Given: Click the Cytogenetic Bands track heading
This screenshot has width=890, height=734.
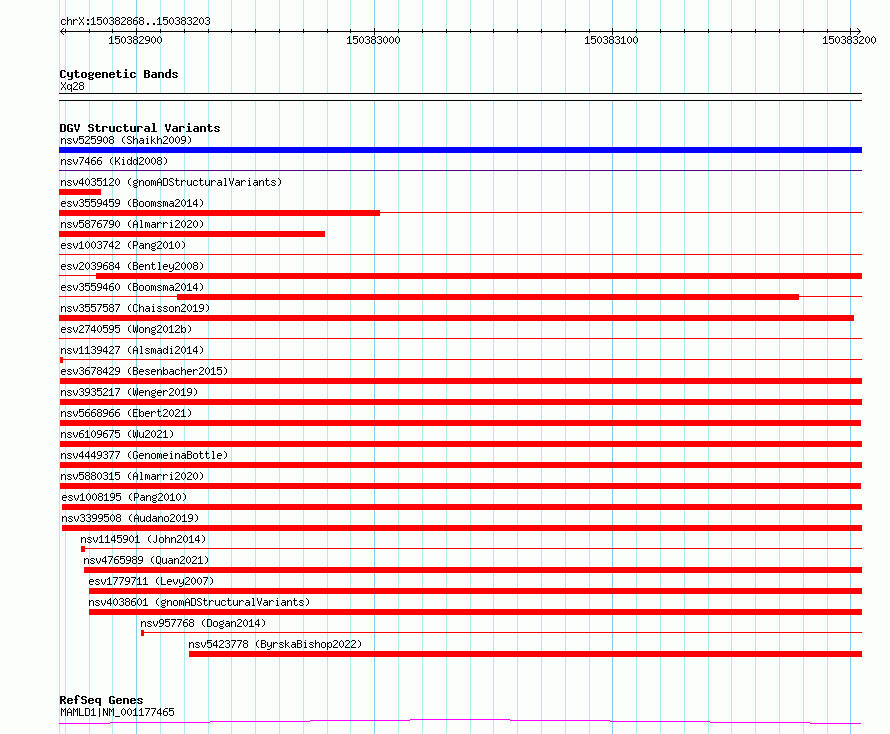Looking at the screenshot, I should click(x=119, y=74).
